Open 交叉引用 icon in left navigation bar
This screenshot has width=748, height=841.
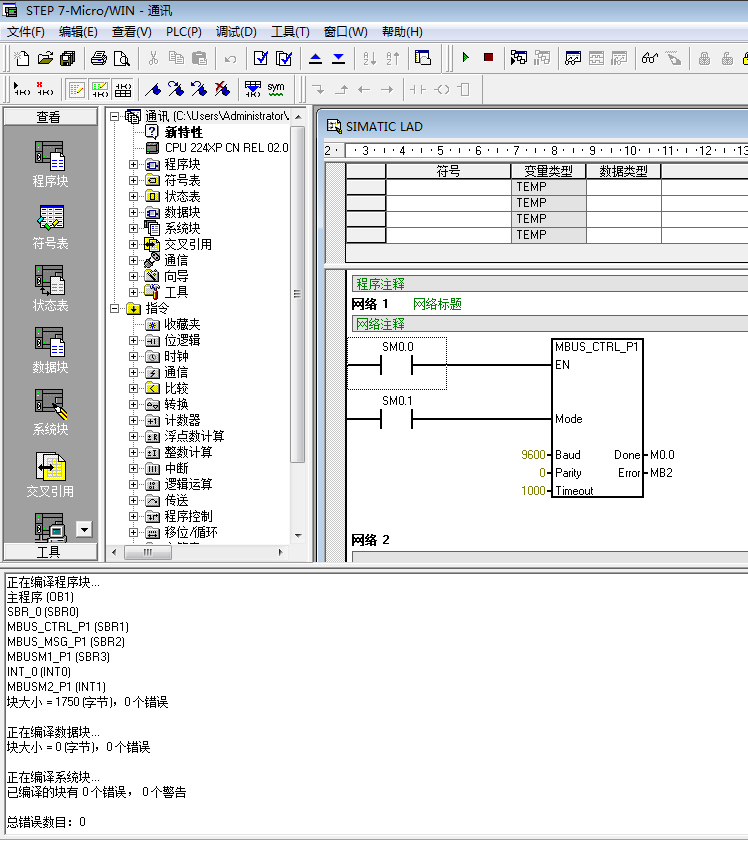tap(50, 474)
